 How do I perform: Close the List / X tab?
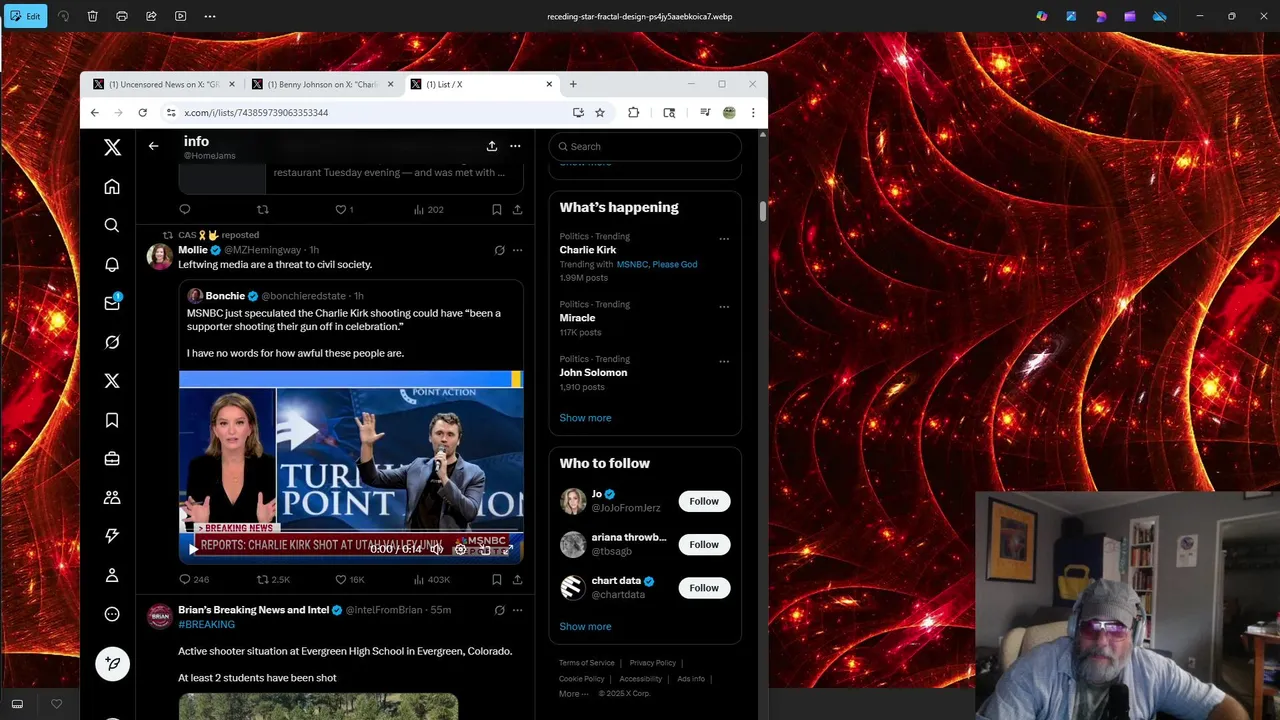click(x=549, y=84)
